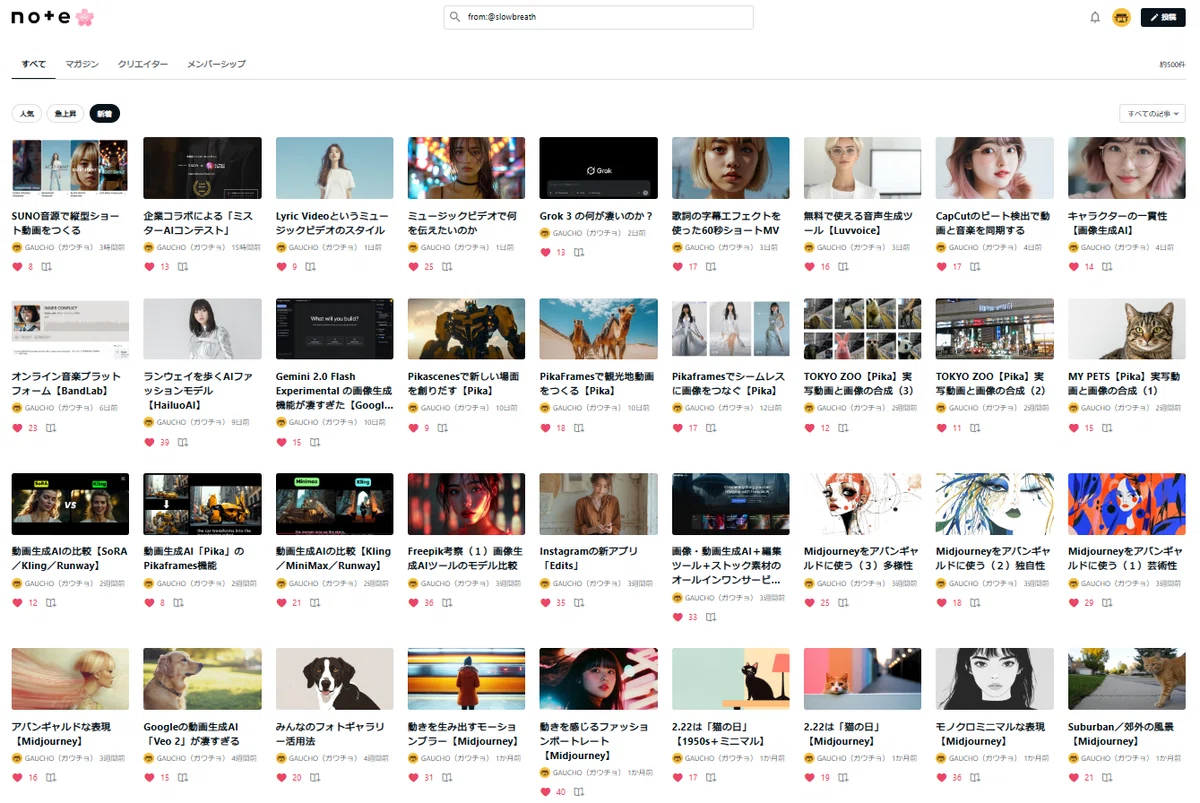Open the すべての記事 dropdown

(x=1153, y=114)
